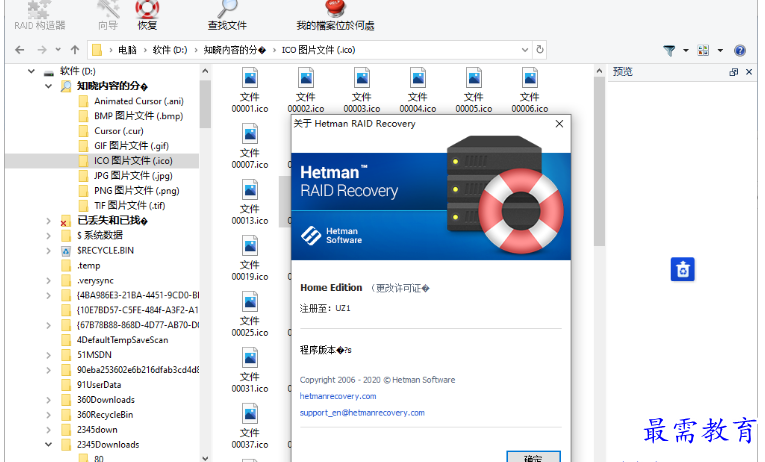Click 电脑 in the address breadcrumb

coord(127,50)
